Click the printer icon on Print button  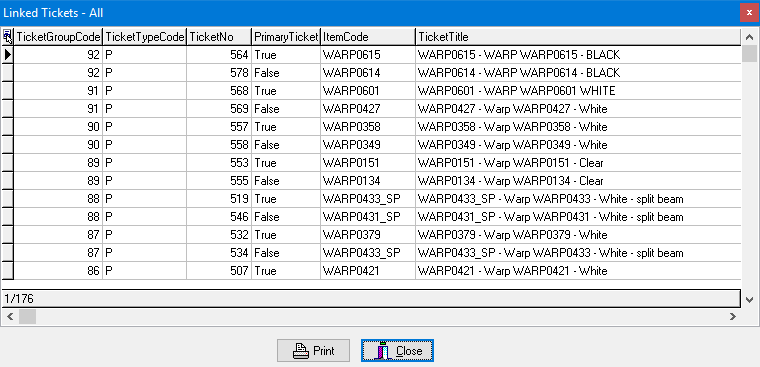[x=301, y=351]
